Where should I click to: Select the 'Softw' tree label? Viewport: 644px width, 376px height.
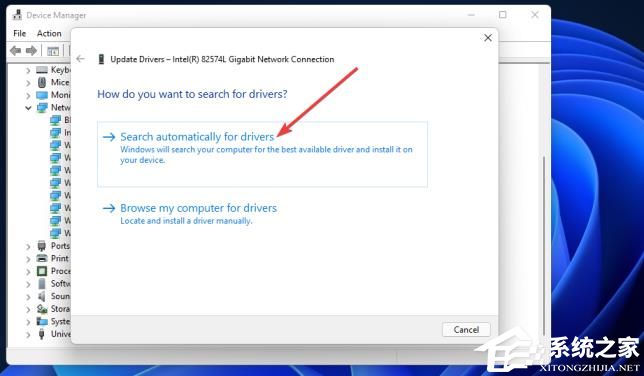[60, 284]
